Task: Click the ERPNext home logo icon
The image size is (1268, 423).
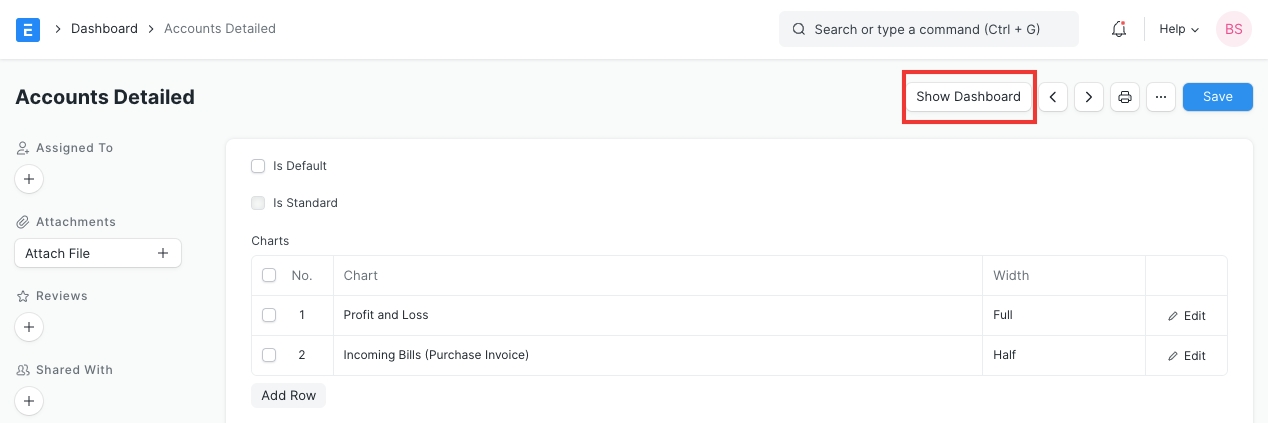Action: pos(28,29)
